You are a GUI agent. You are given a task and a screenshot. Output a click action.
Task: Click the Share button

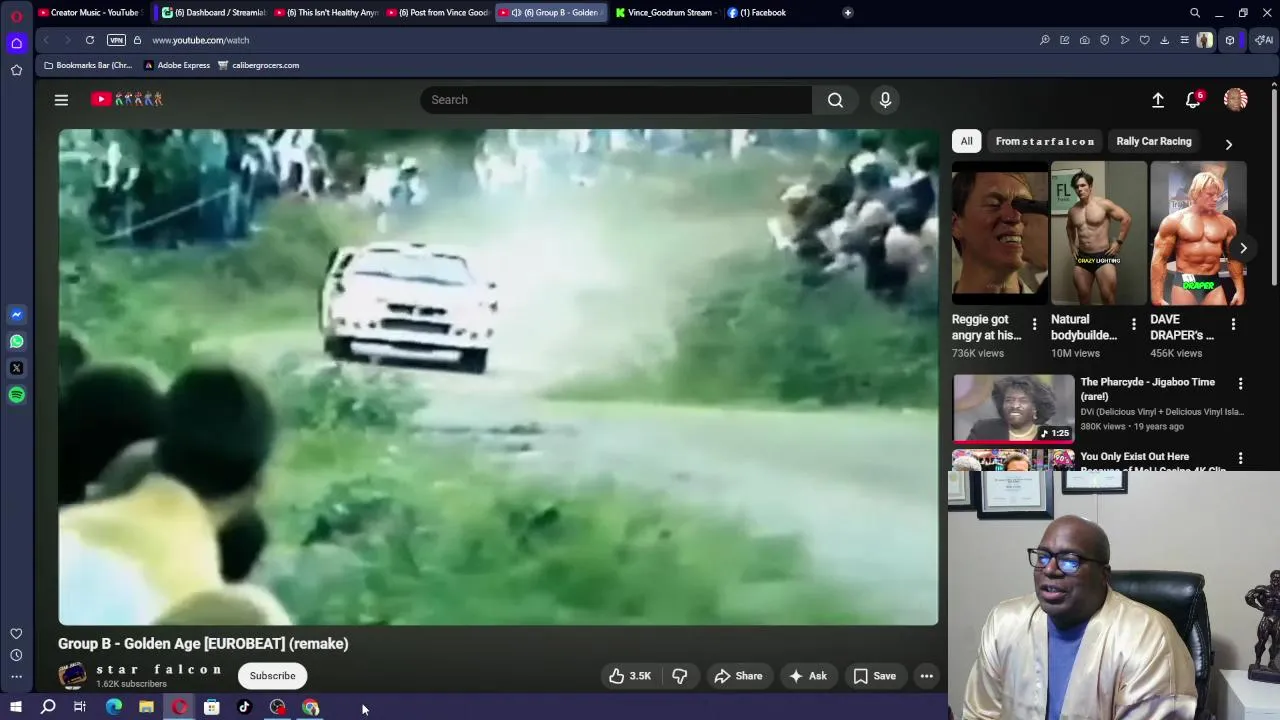point(738,676)
